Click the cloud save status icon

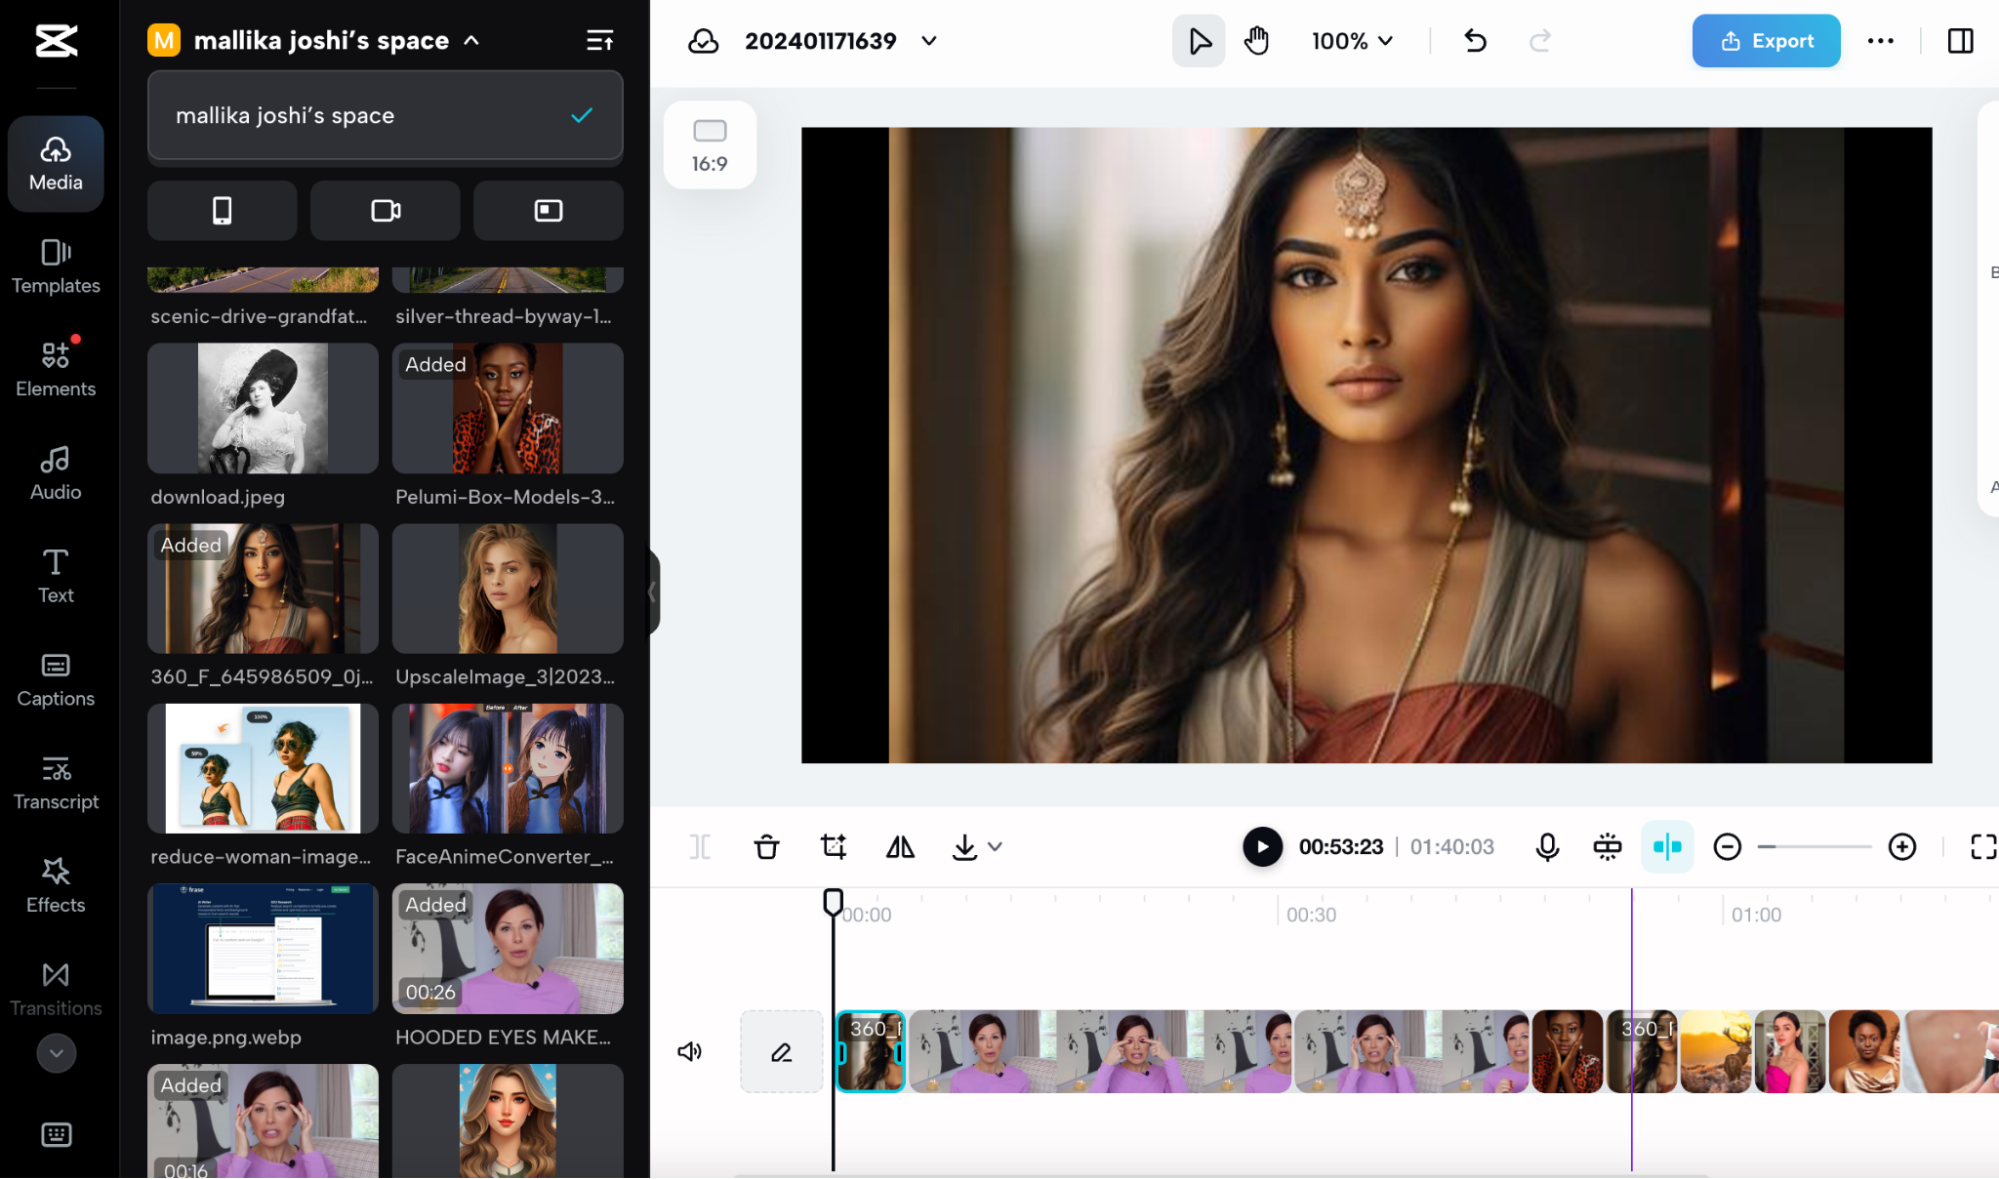pyautogui.click(x=704, y=41)
